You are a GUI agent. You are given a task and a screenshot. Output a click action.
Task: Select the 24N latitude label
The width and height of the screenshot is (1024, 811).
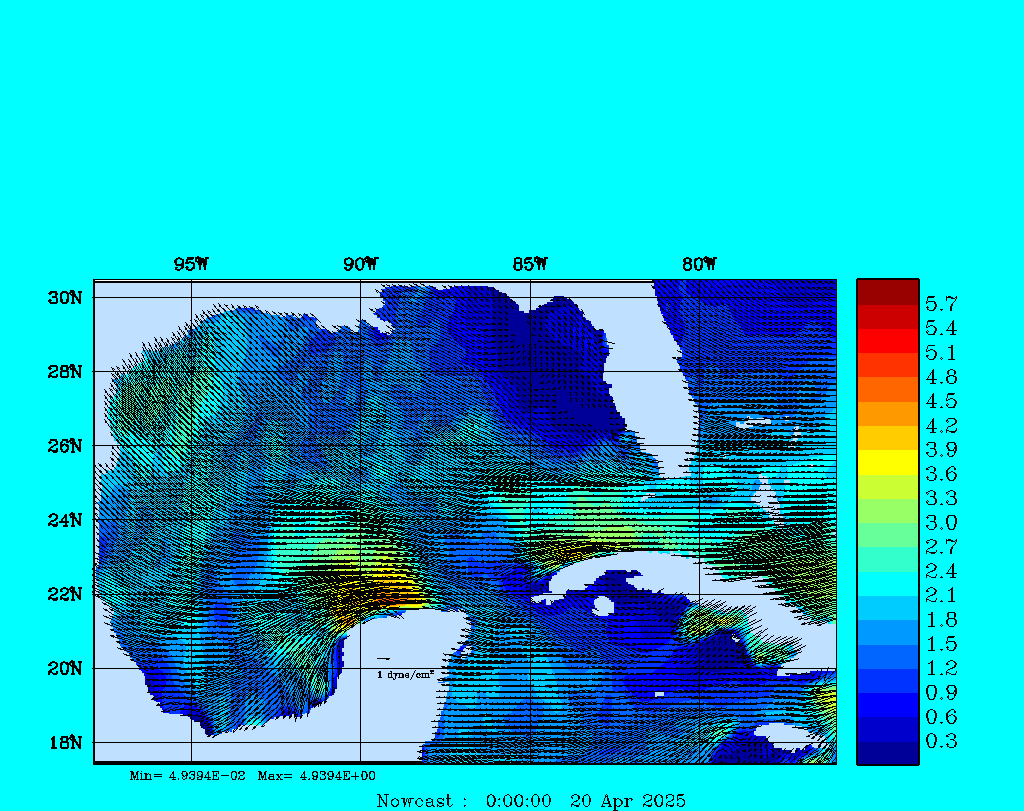click(x=64, y=520)
